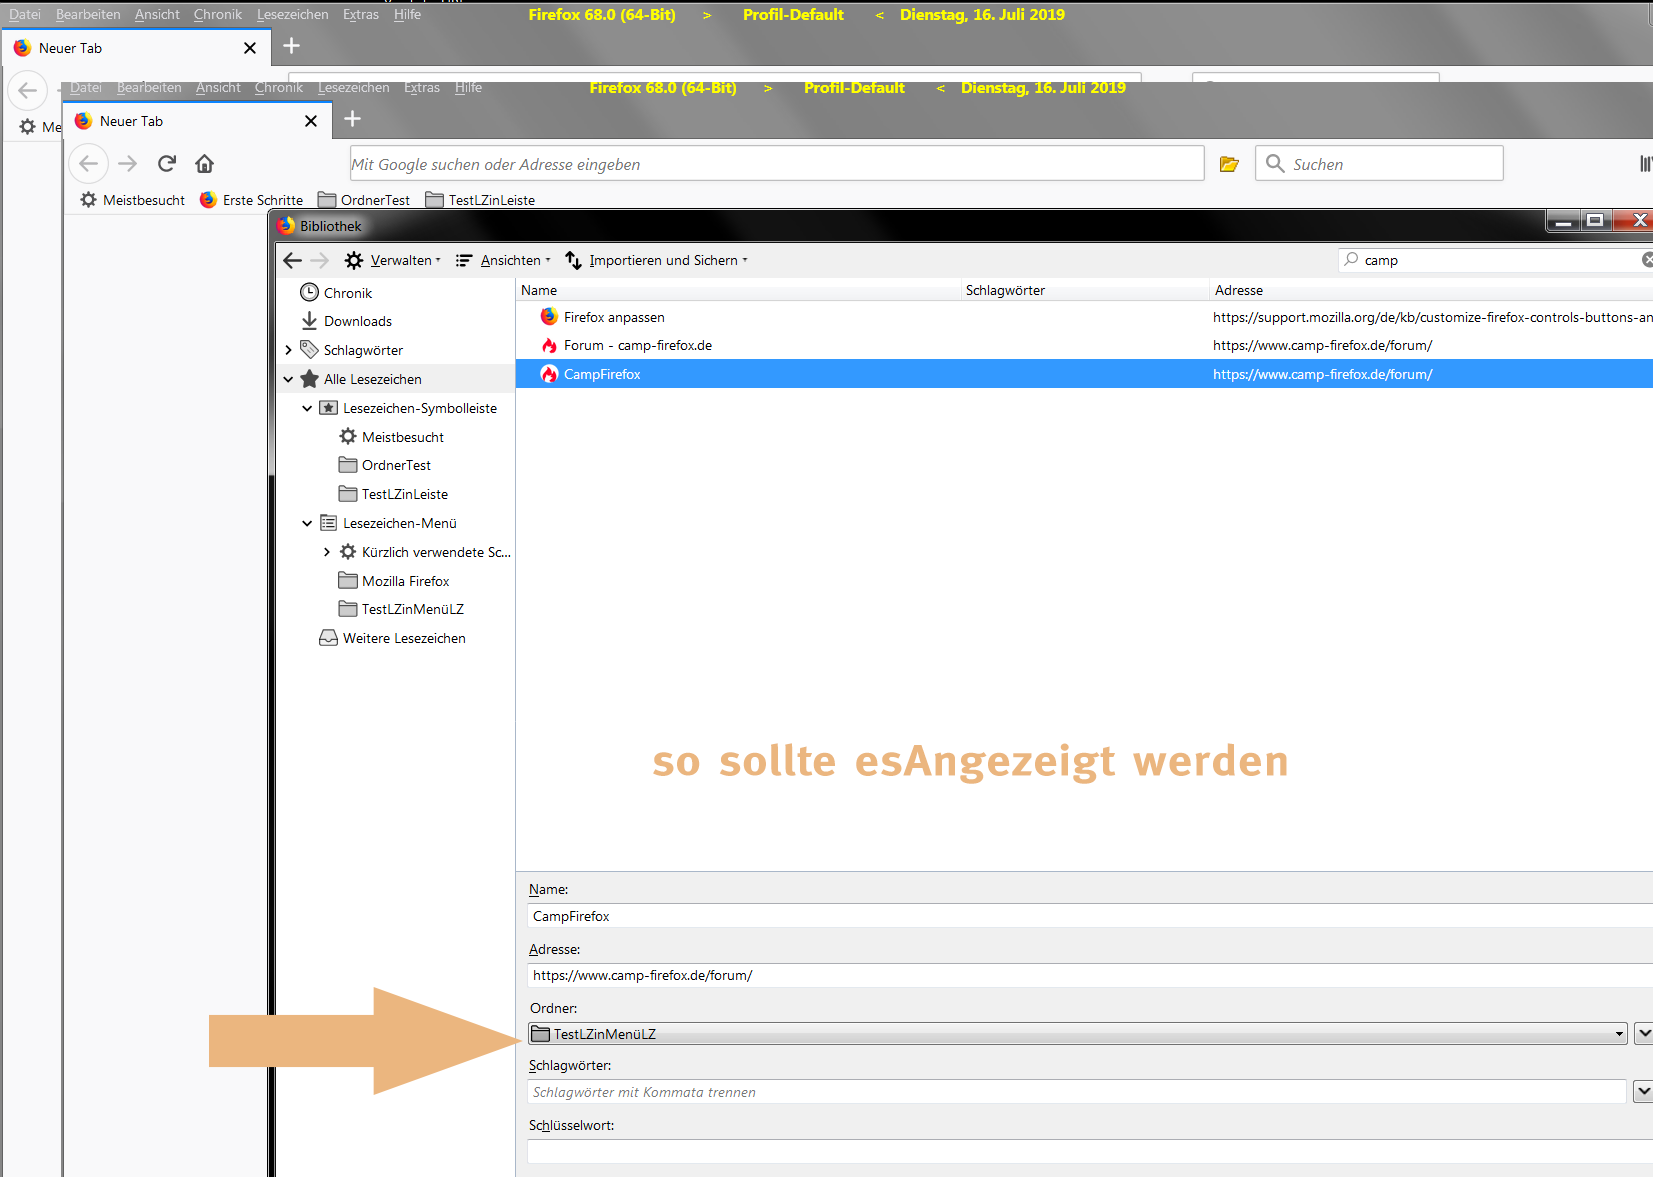The width and height of the screenshot is (1653, 1177).
Task: Open a new tab in the front Firefox window
Action: coord(352,119)
